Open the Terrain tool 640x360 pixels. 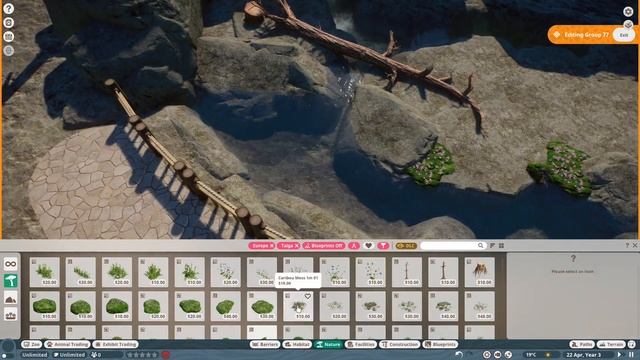[611, 344]
